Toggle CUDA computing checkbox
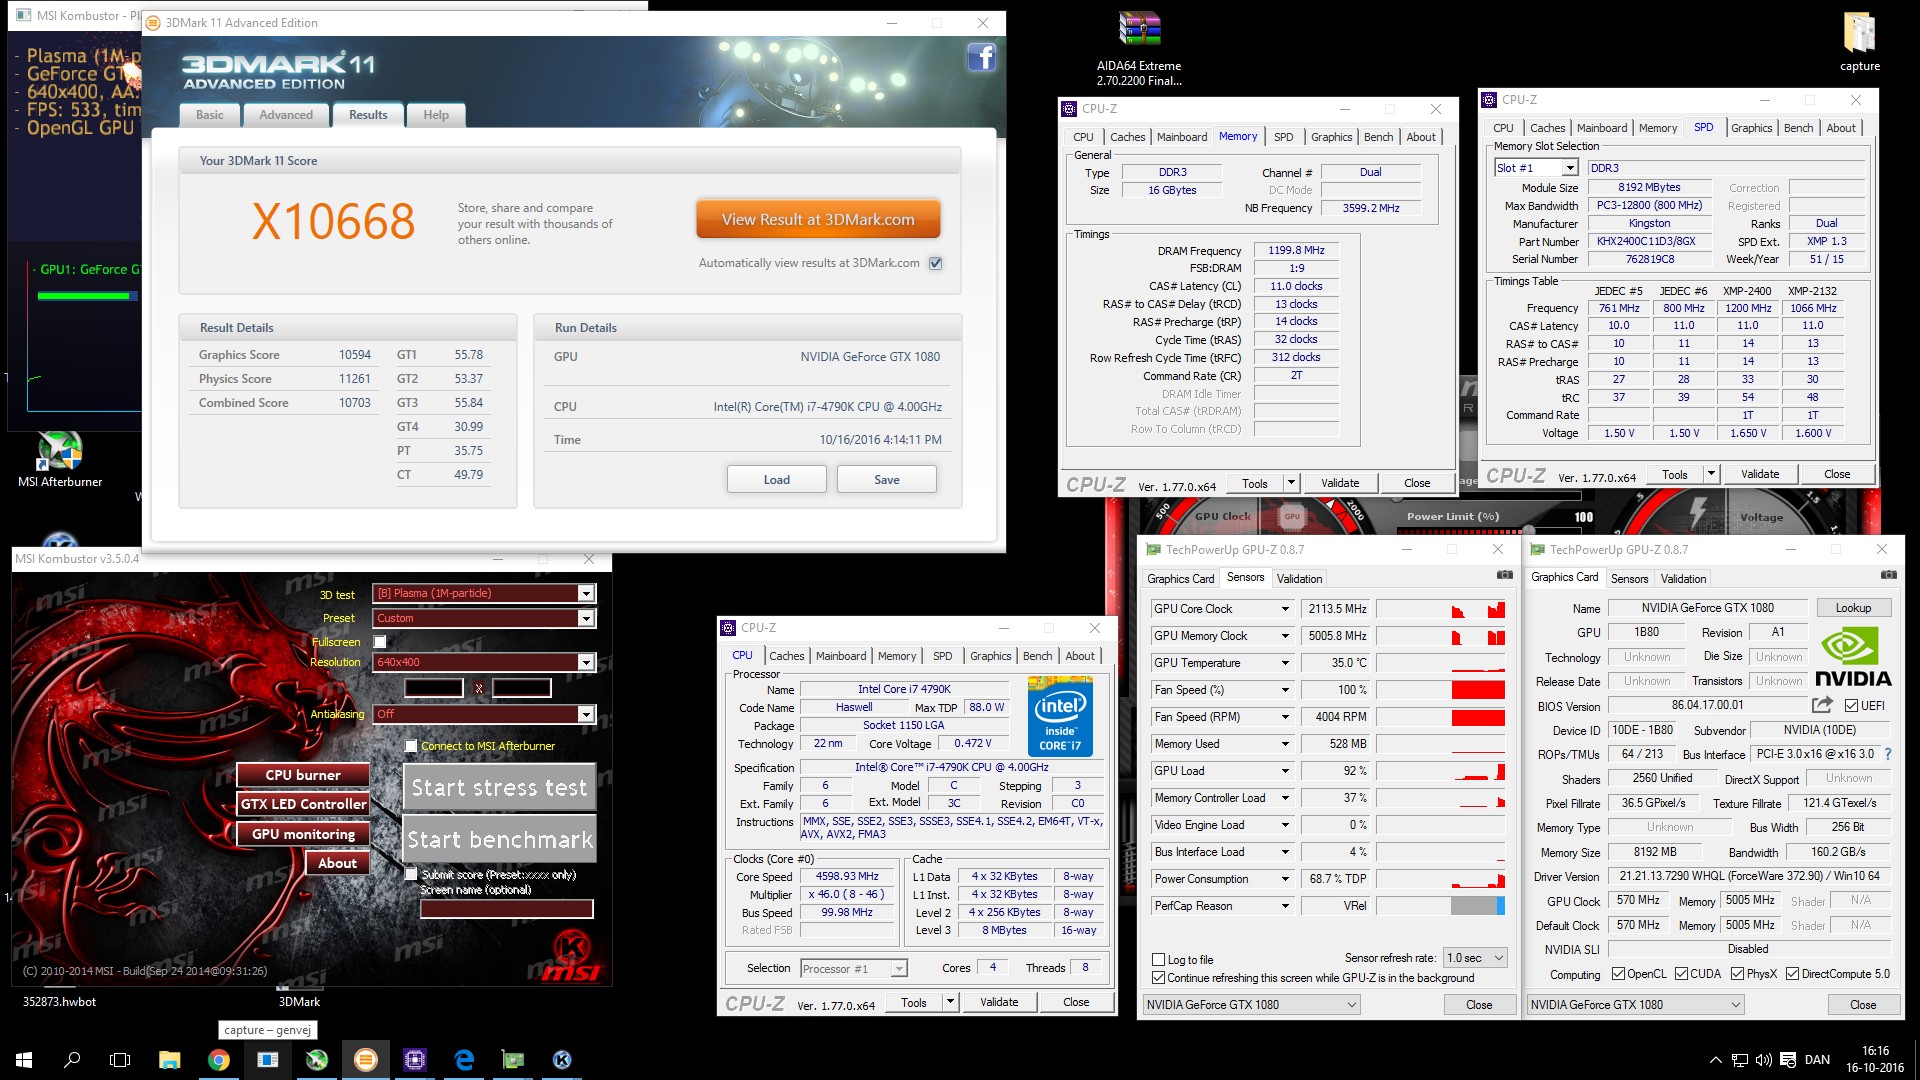Viewport: 1920px width, 1080px height. pyautogui.click(x=1682, y=974)
